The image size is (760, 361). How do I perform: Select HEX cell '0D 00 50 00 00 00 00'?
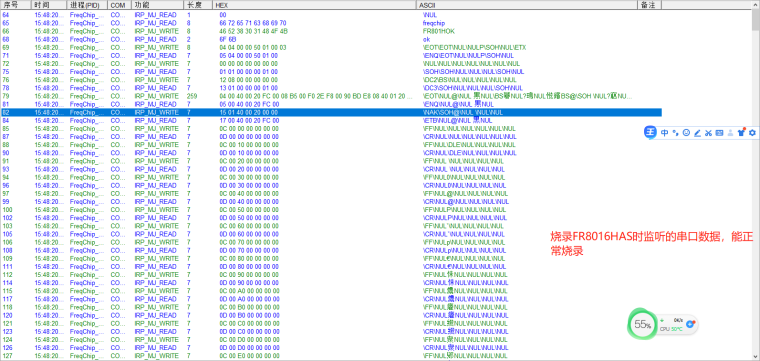tap(249, 218)
